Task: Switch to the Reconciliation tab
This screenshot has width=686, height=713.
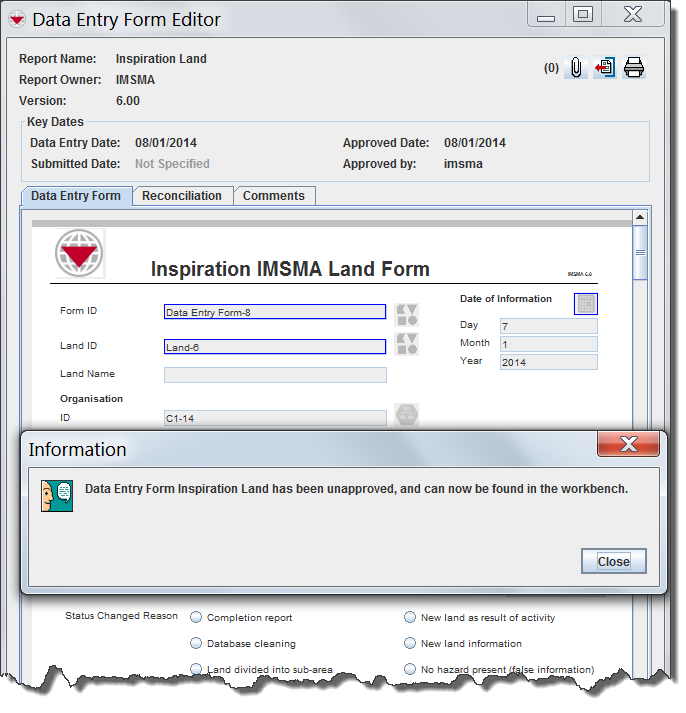Action: coord(182,196)
